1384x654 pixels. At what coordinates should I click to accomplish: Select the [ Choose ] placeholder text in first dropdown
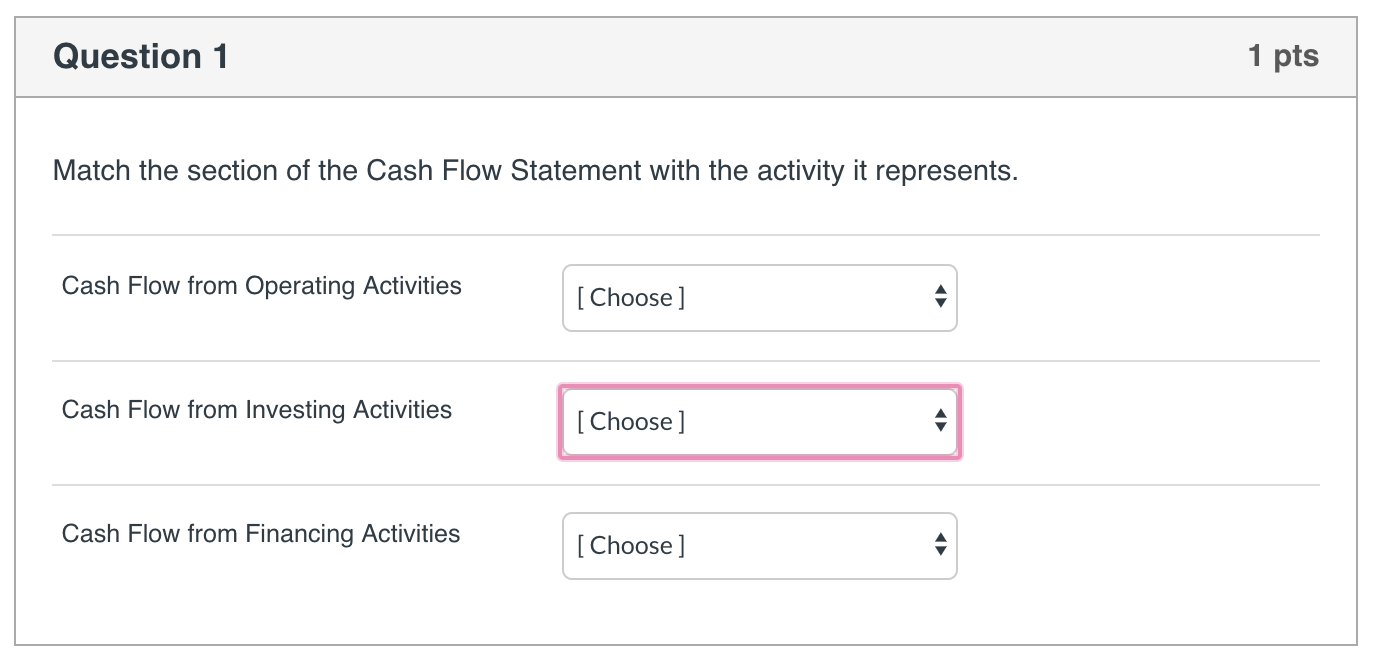click(631, 298)
